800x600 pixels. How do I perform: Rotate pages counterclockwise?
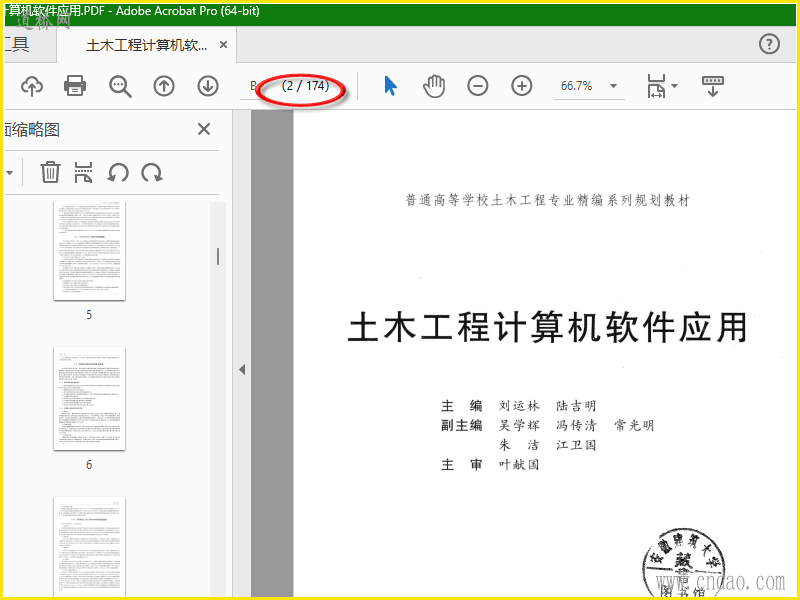[117, 172]
